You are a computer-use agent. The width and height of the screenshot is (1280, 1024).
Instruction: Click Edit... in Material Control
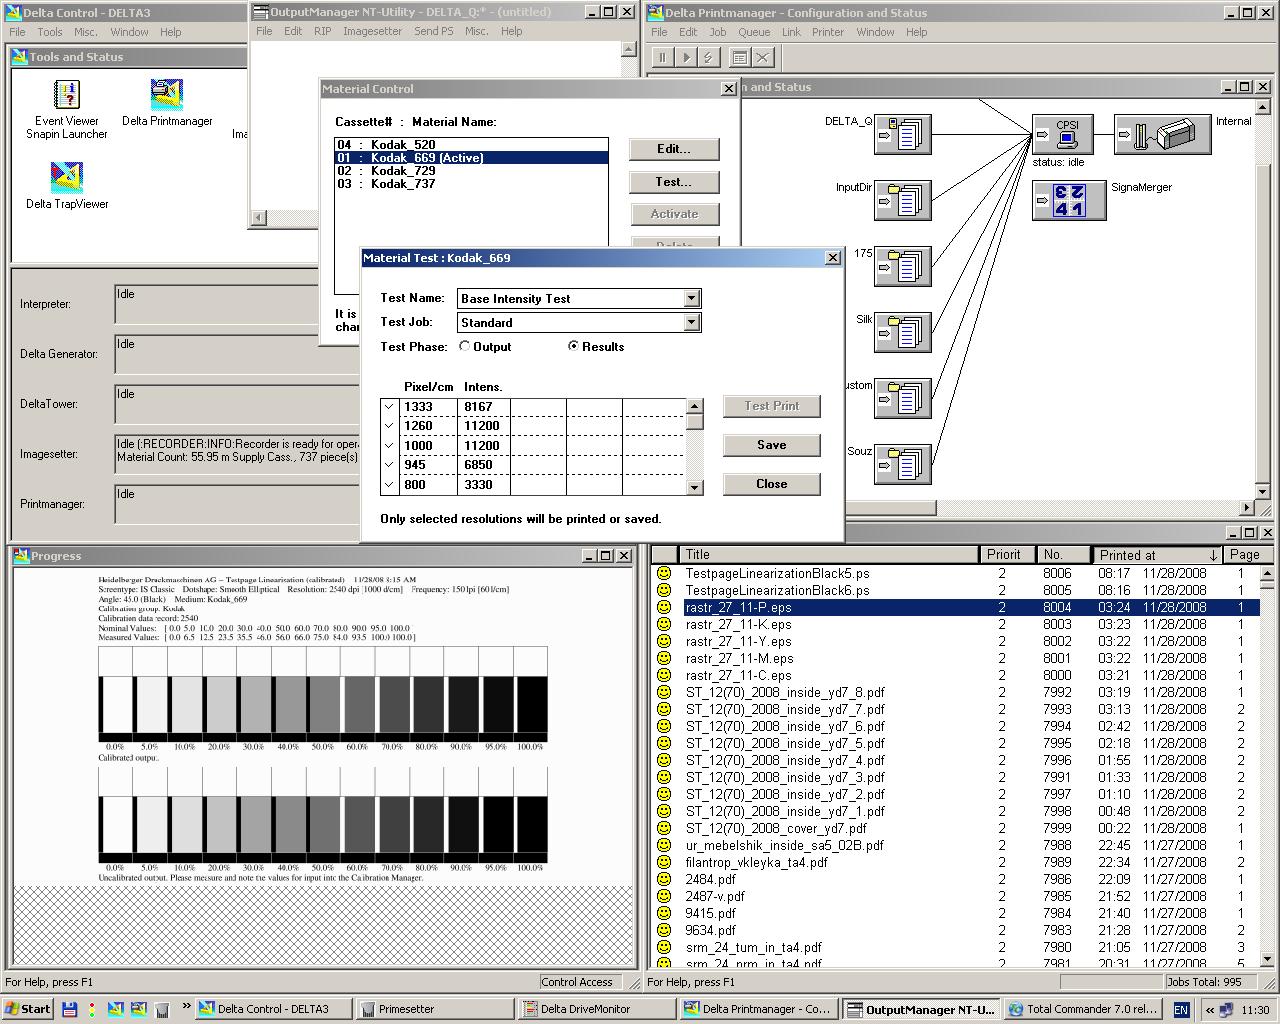(674, 149)
